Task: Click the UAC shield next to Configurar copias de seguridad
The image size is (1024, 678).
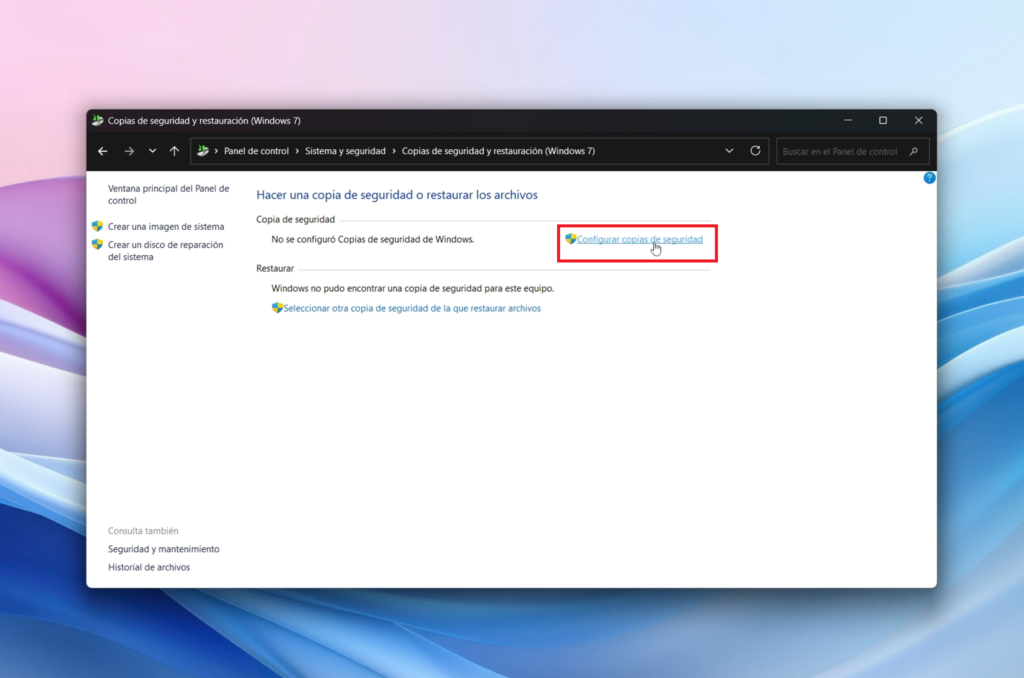Action: [570, 239]
